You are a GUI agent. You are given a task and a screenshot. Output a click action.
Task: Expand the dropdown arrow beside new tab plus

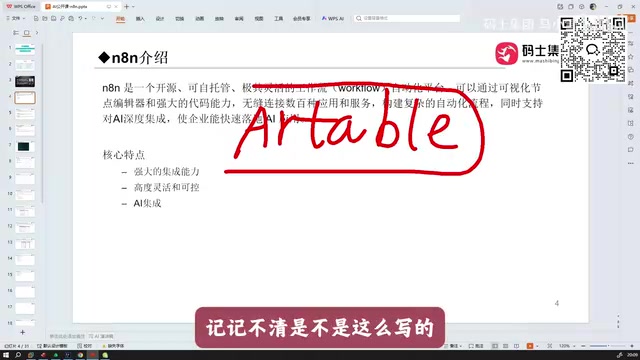133,7
